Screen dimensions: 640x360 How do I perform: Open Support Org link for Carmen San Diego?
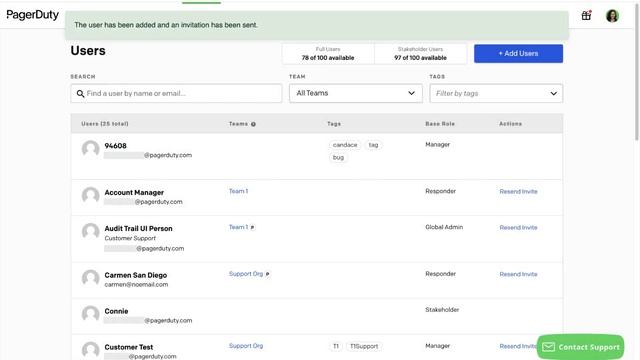point(246,274)
